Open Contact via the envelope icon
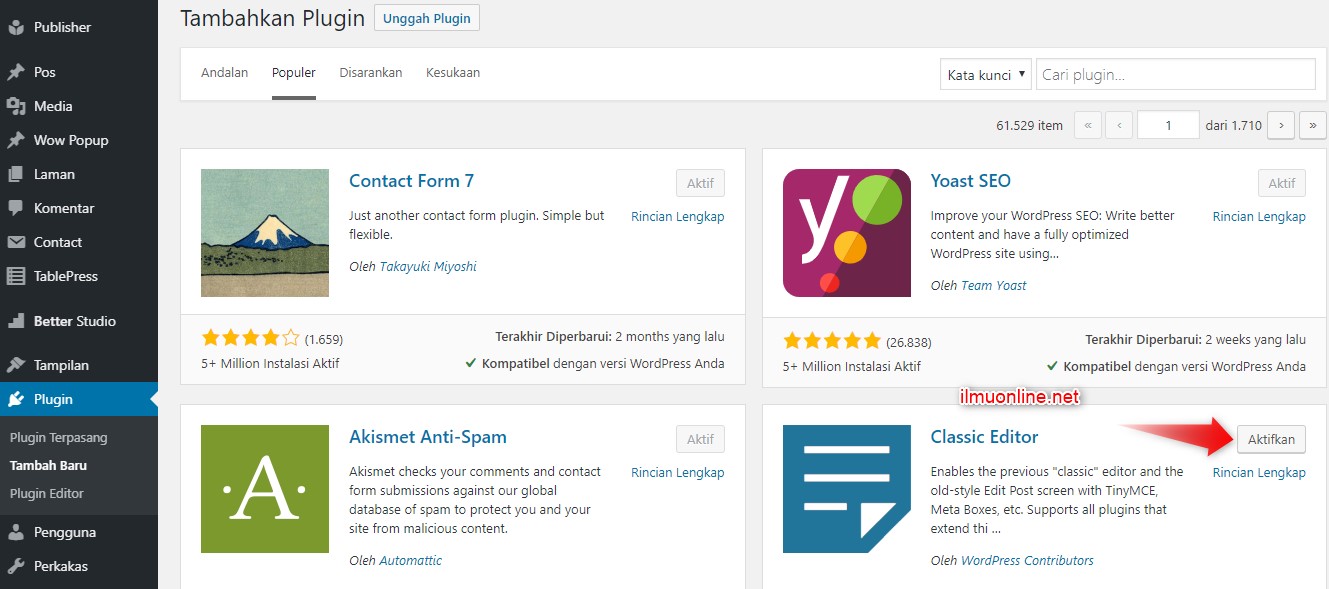The height and width of the screenshot is (589, 1329). click(16, 242)
